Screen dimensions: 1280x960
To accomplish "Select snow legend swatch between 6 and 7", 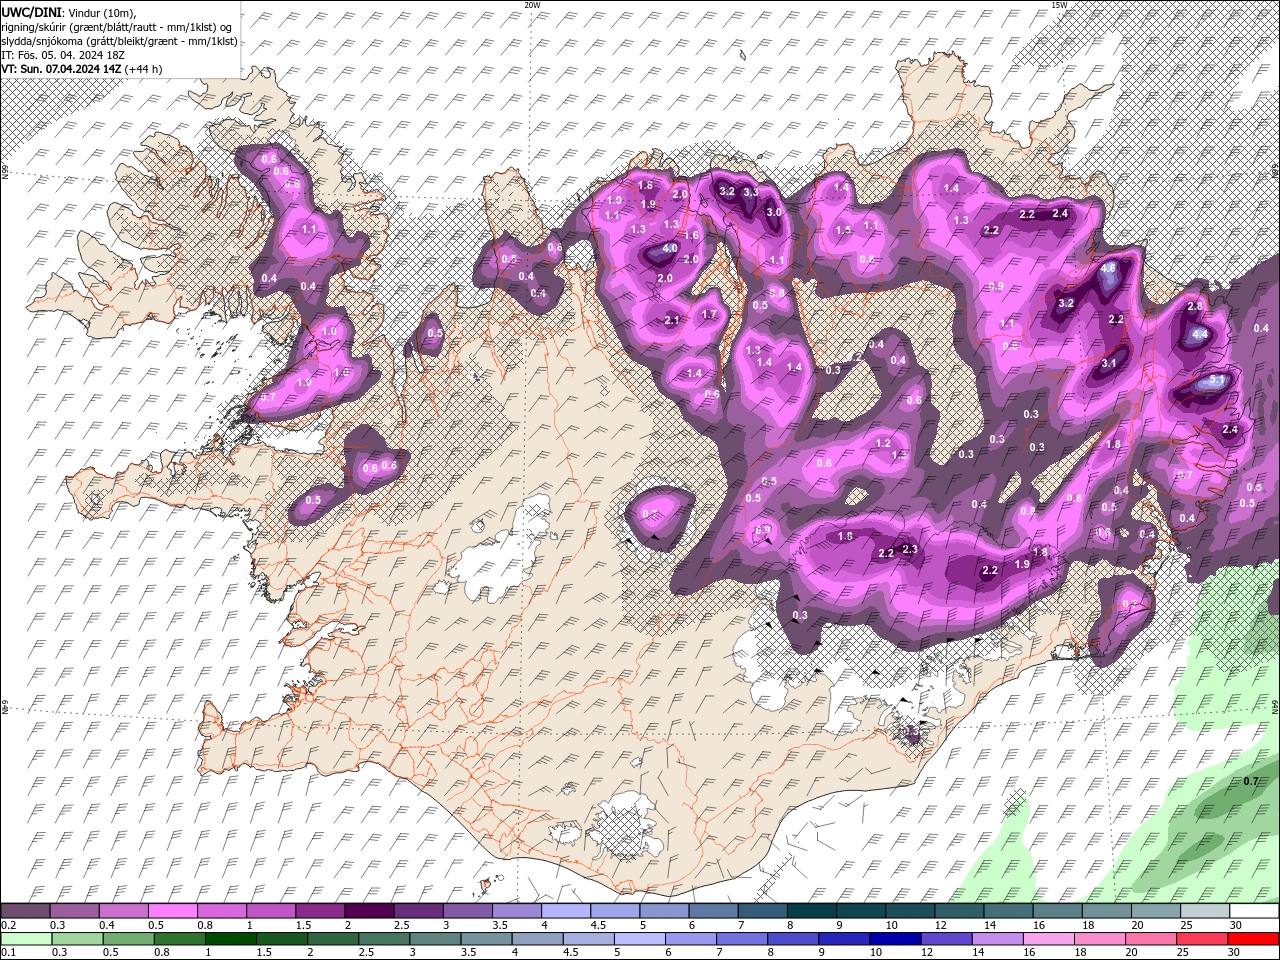I will coord(714,911).
